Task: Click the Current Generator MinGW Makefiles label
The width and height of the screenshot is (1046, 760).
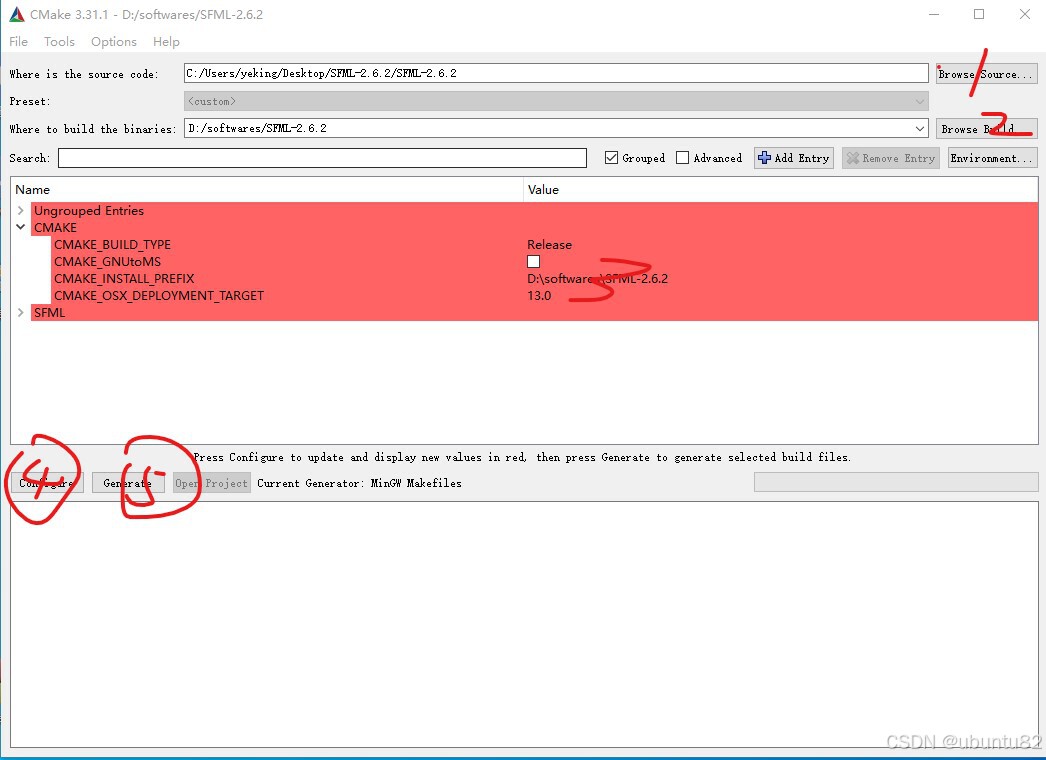Action: (360, 483)
